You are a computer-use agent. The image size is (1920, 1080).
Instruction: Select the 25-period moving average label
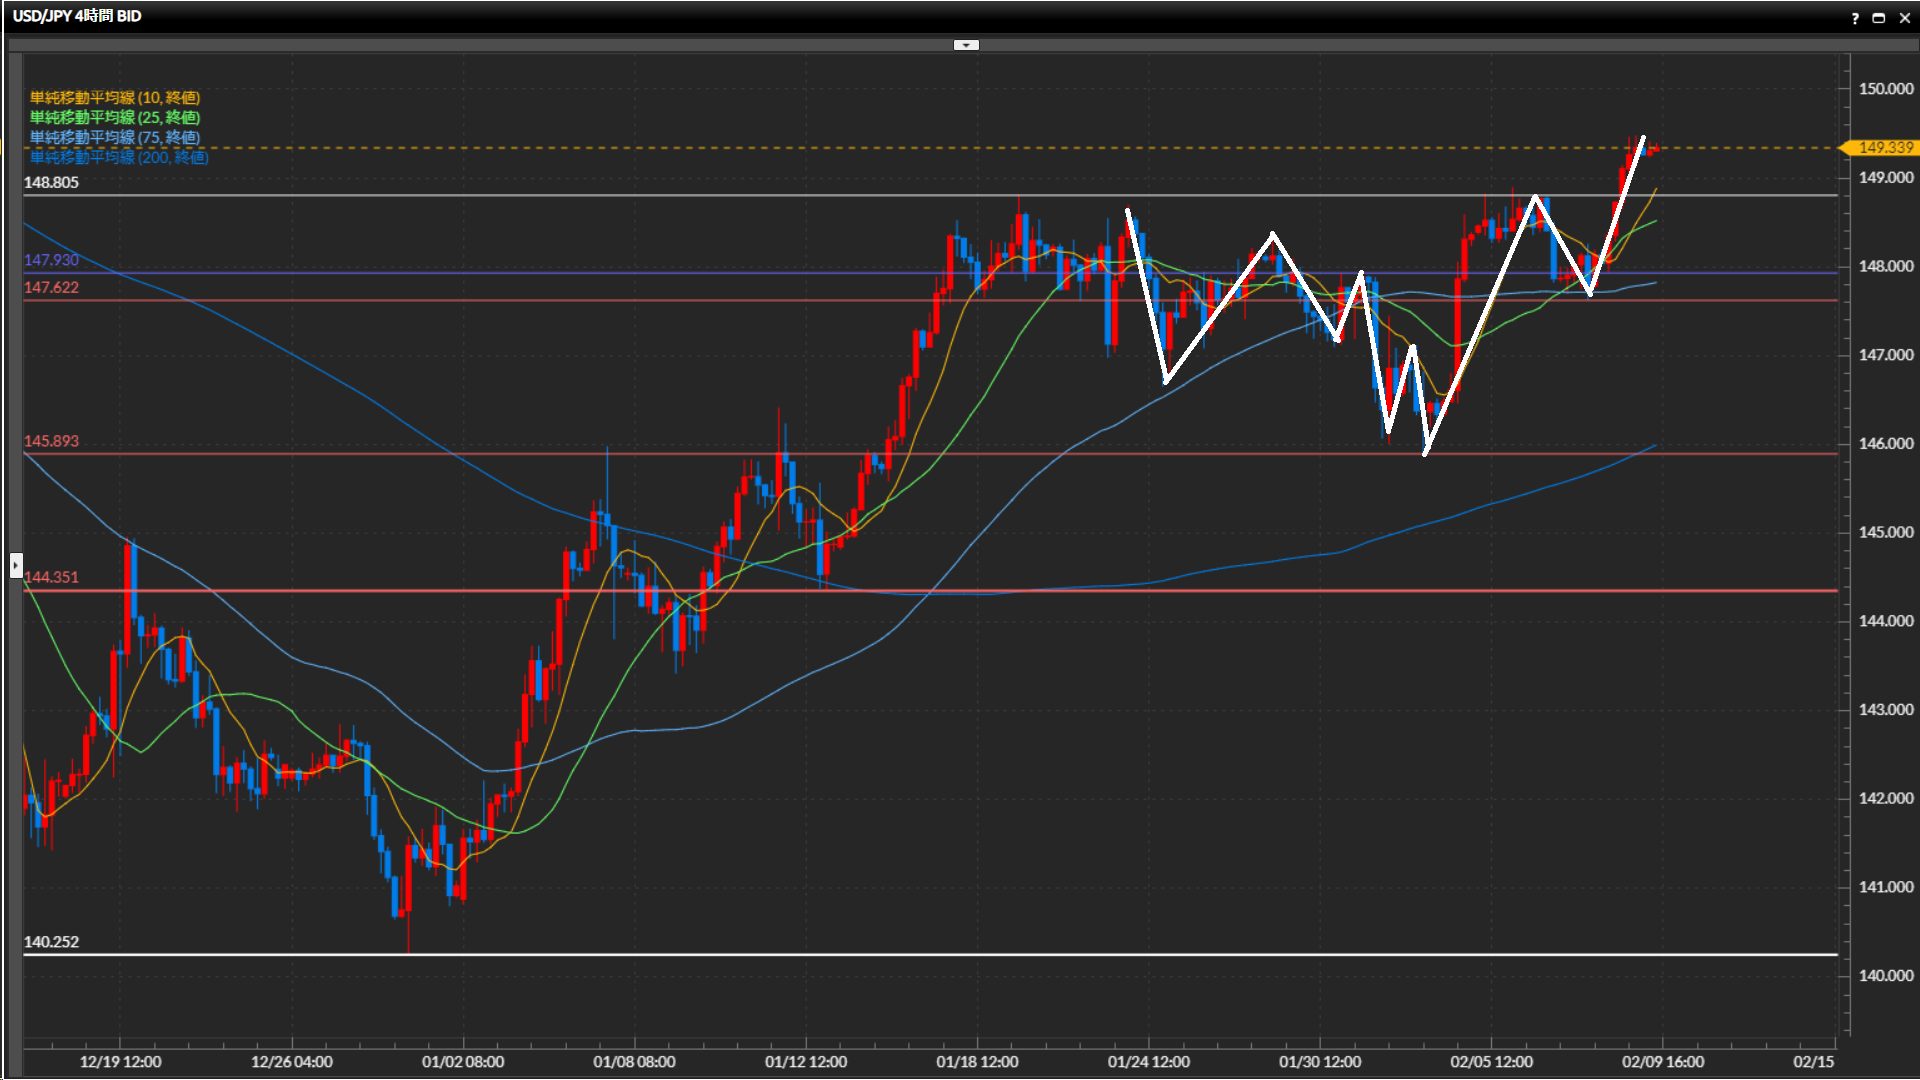click(115, 117)
